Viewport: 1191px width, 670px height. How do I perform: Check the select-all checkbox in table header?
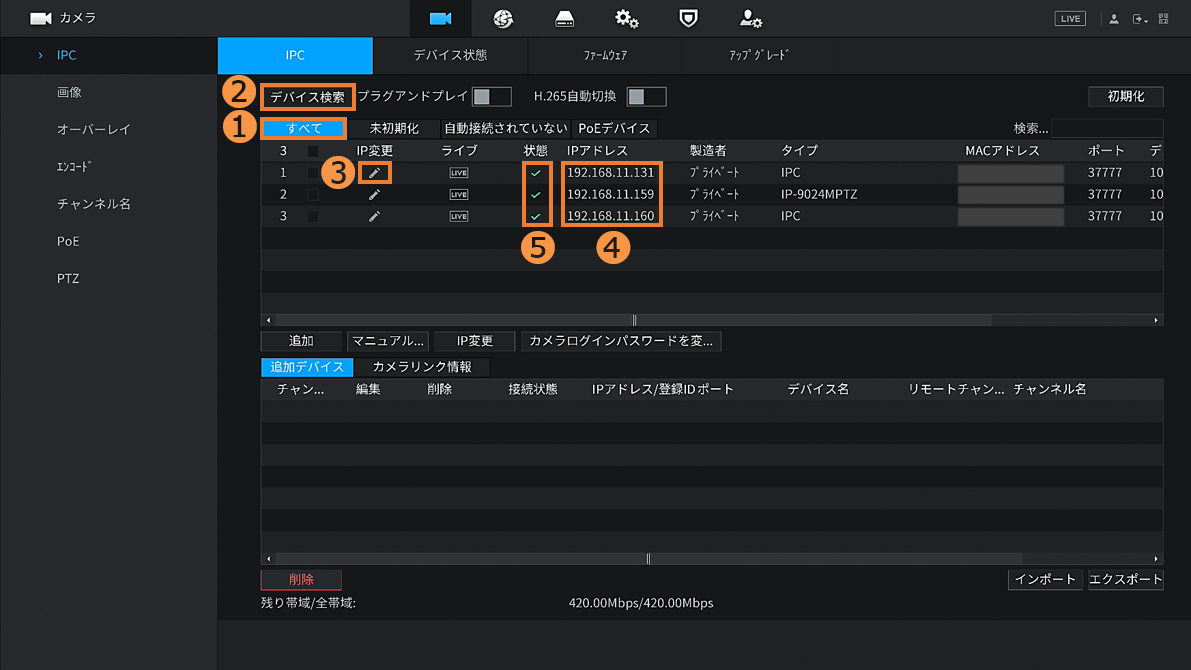pyautogui.click(x=313, y=151)
